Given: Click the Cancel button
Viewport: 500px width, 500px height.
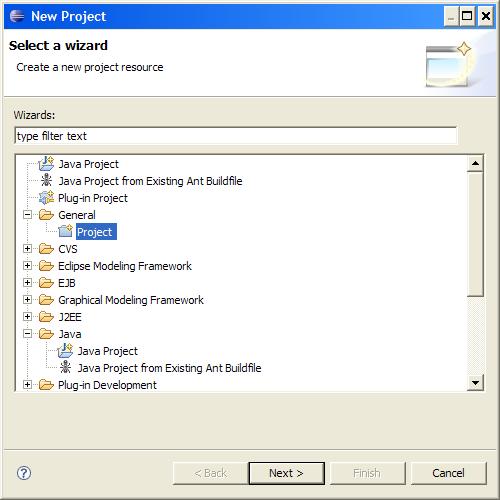Looking at the screenshot, I should click(449, 473).
